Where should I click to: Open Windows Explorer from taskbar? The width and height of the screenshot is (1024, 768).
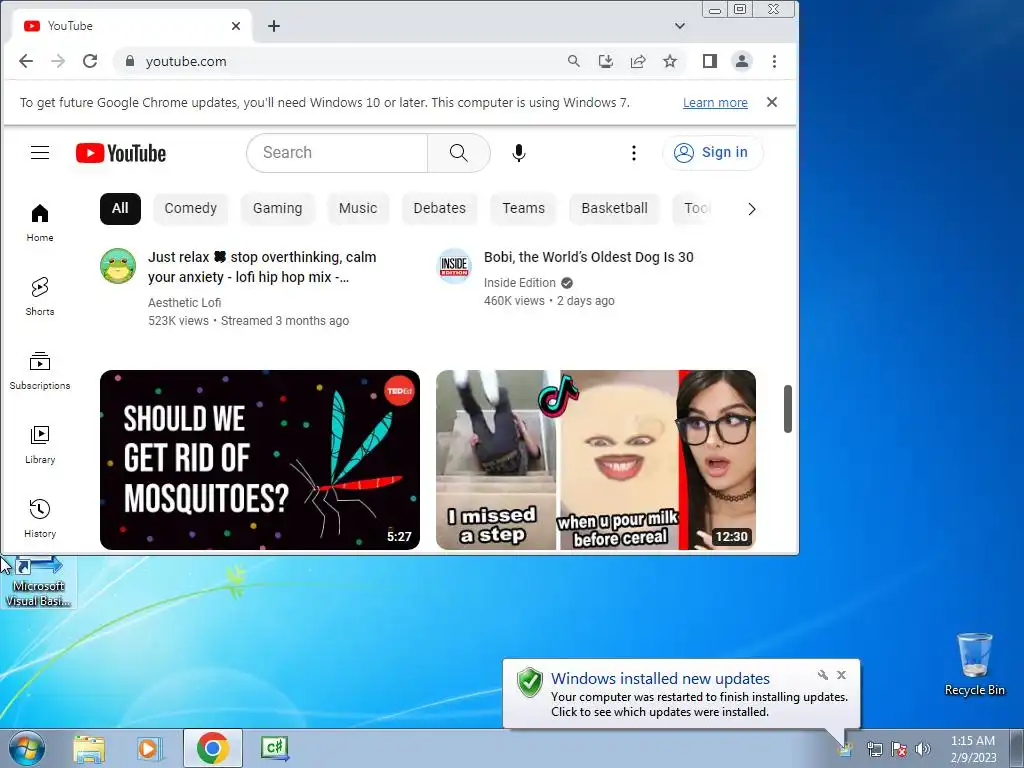click(x=89, y=748)
